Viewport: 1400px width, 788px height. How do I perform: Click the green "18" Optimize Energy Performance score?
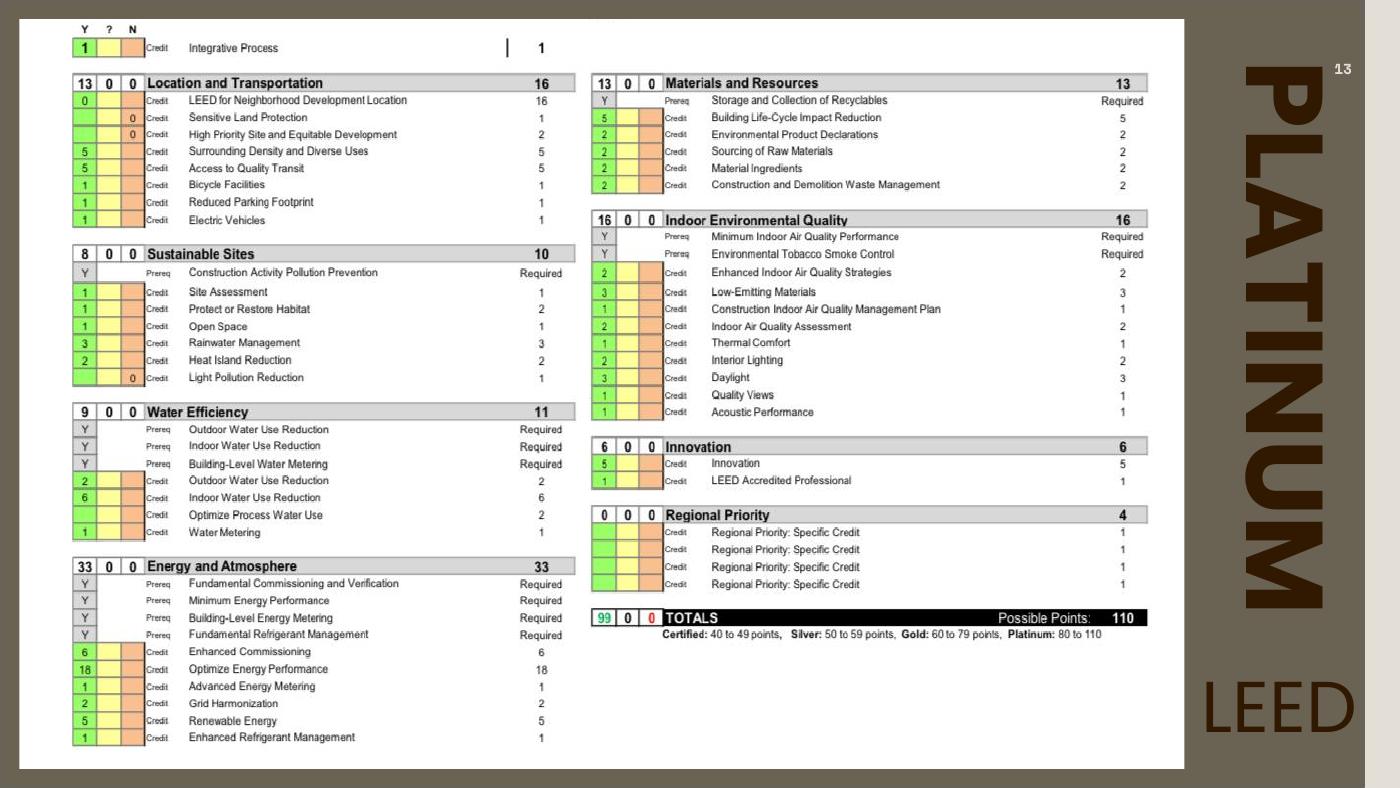(x=85, y=670)
